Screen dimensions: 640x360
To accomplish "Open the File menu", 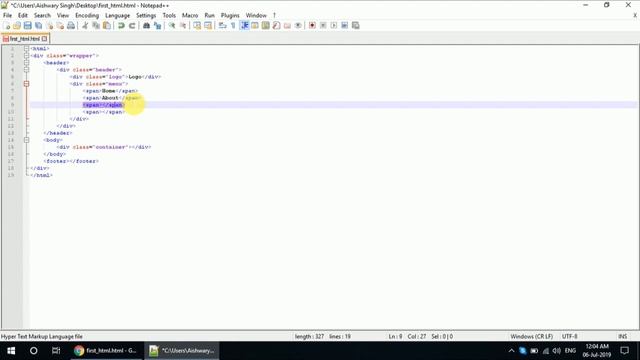I will click(x=7, y=16).
